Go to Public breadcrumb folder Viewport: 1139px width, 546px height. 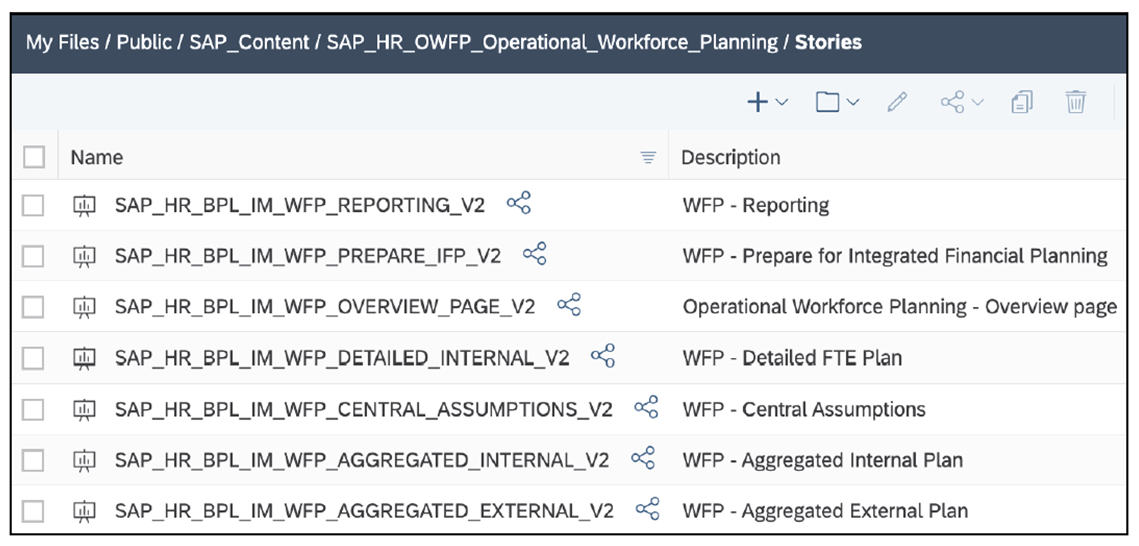coord(145,42)
